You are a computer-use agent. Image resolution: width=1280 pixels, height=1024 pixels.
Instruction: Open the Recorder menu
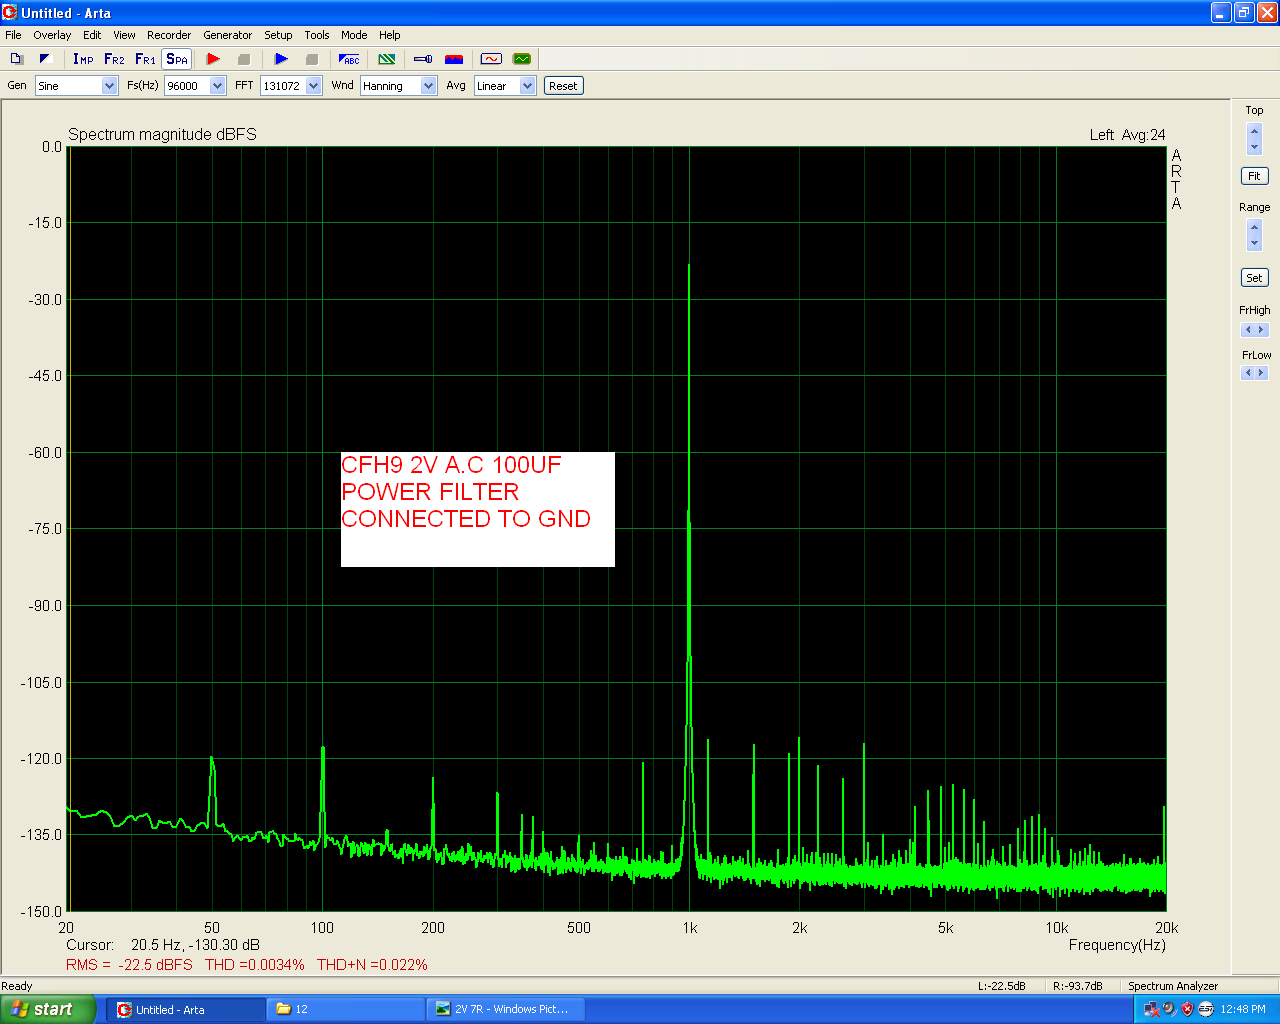(169, 35)
